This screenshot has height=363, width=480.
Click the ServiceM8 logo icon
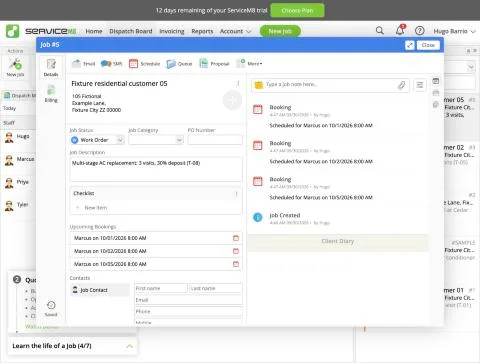12,31
